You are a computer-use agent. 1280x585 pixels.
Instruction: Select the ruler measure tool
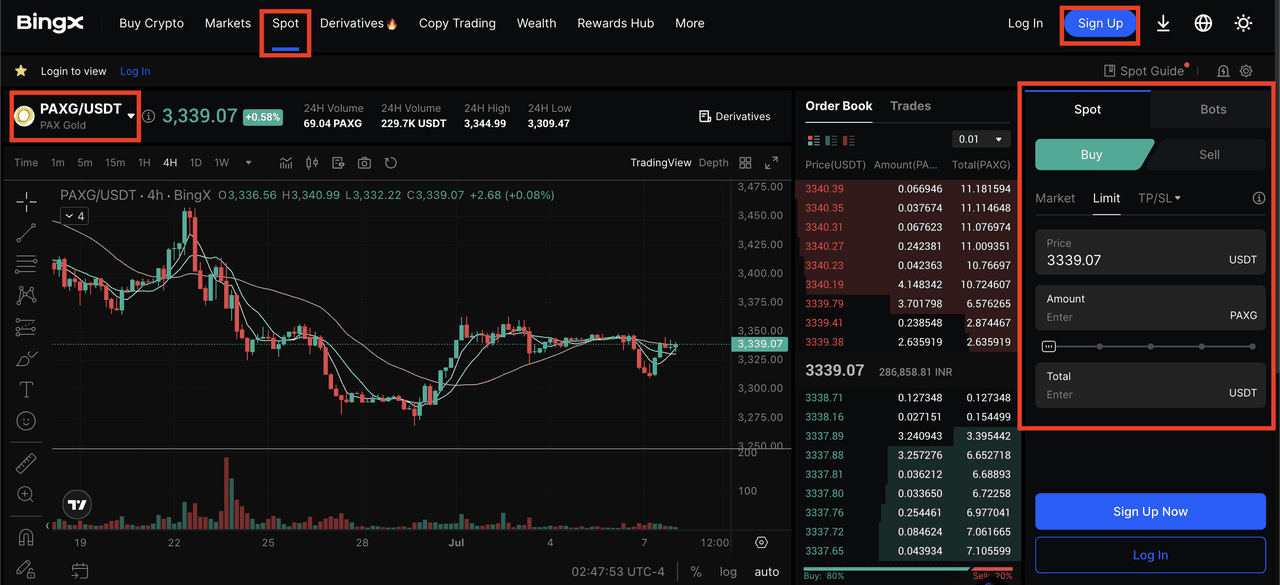tap(26, 463)
